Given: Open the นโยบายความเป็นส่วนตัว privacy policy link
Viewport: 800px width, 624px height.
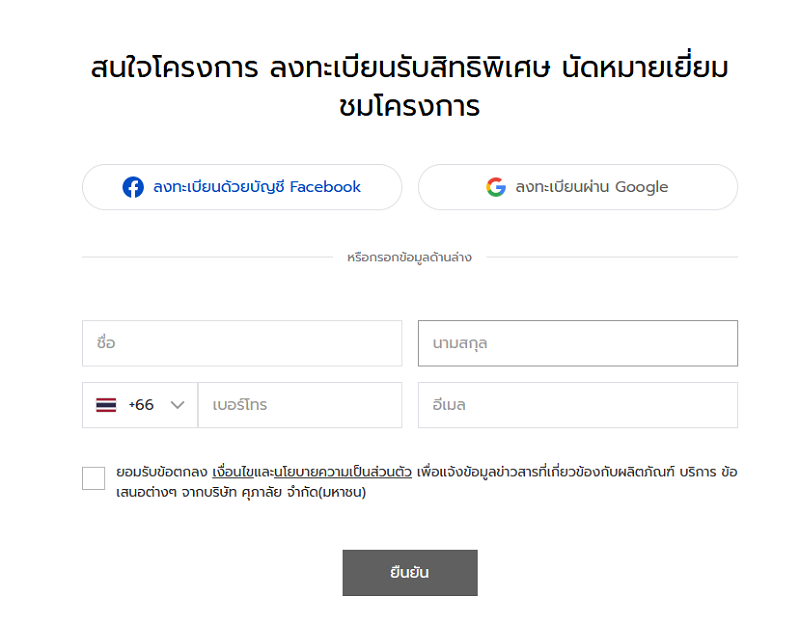Looking at the screenshot, I should point(343,472).
